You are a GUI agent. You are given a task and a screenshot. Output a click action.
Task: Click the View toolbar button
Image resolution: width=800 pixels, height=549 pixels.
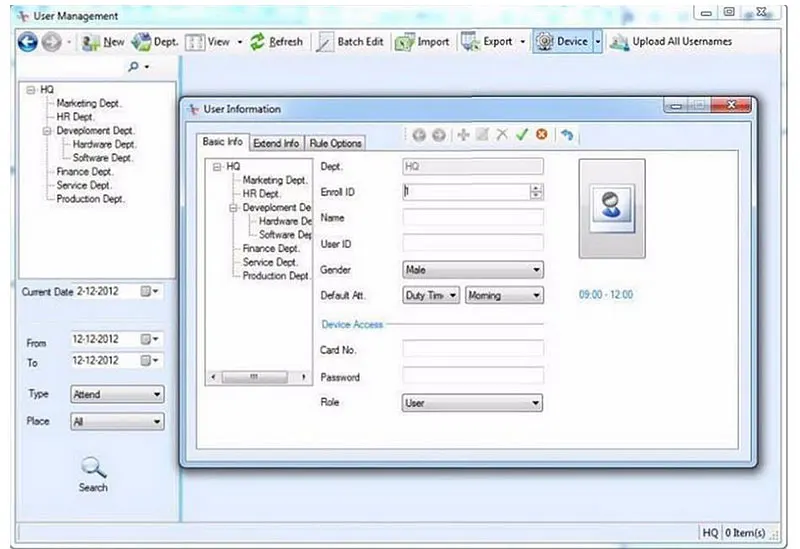coord(208,42)
